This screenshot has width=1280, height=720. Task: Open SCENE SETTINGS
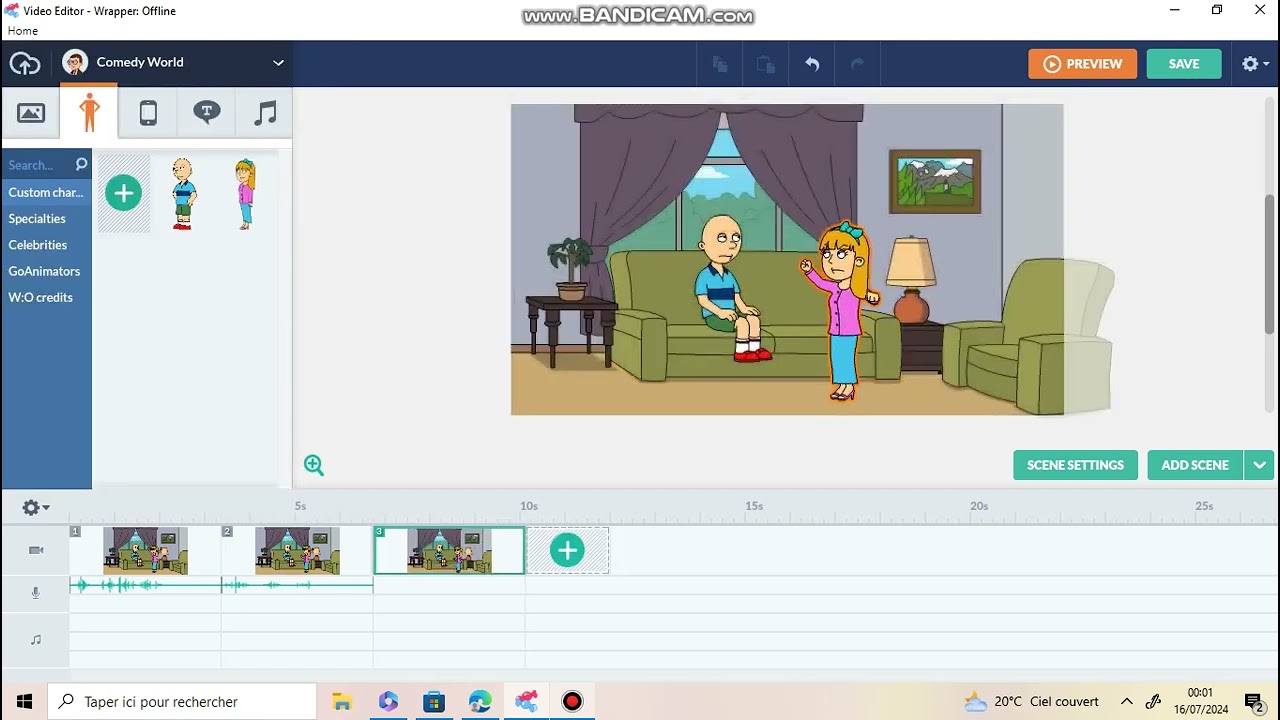pos(1075,465)
